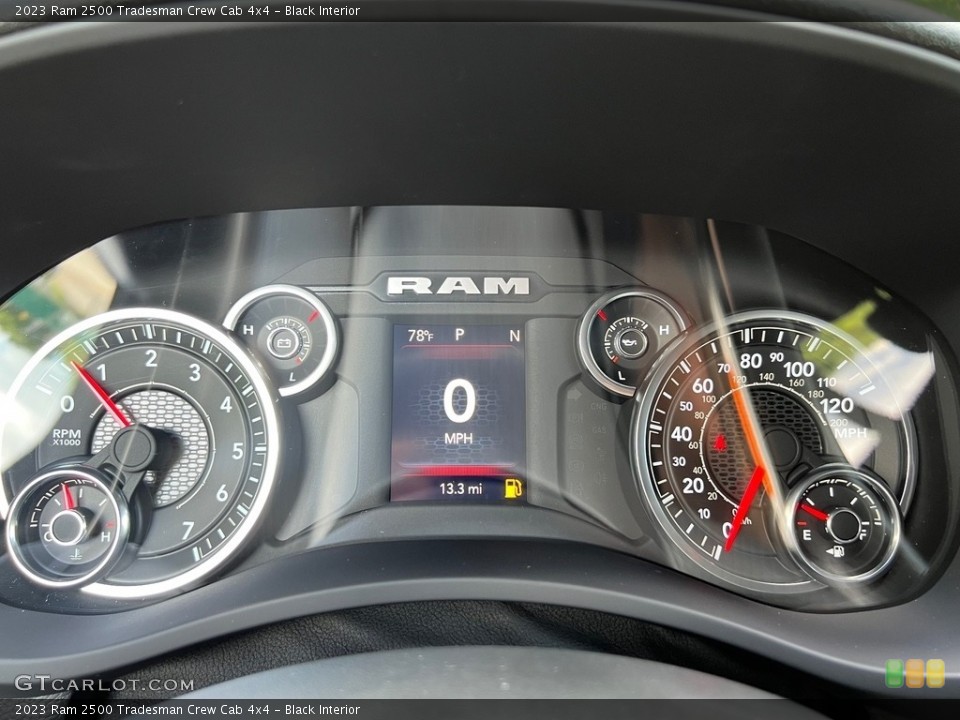Viewport: 960px width, 720px height.
Task: Click the oil pressure gauge icon
Action: [x=631, y=342]
